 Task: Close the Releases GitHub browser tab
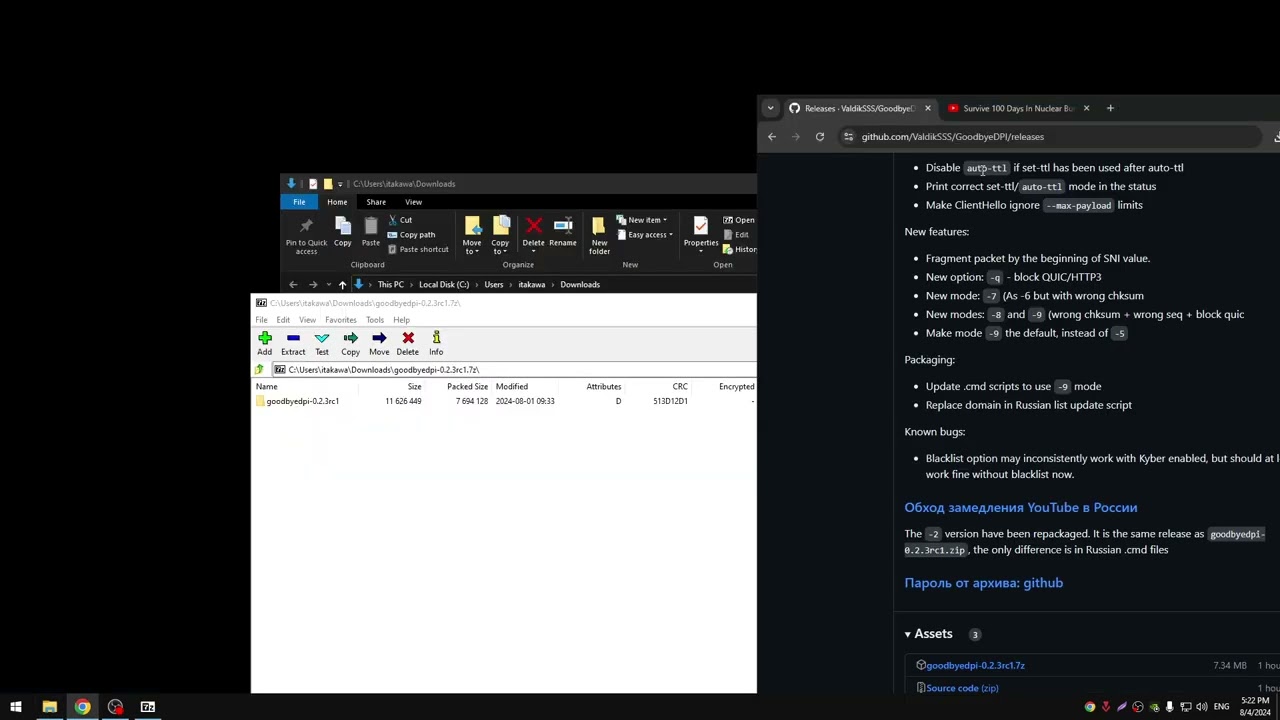coord(927,108)
